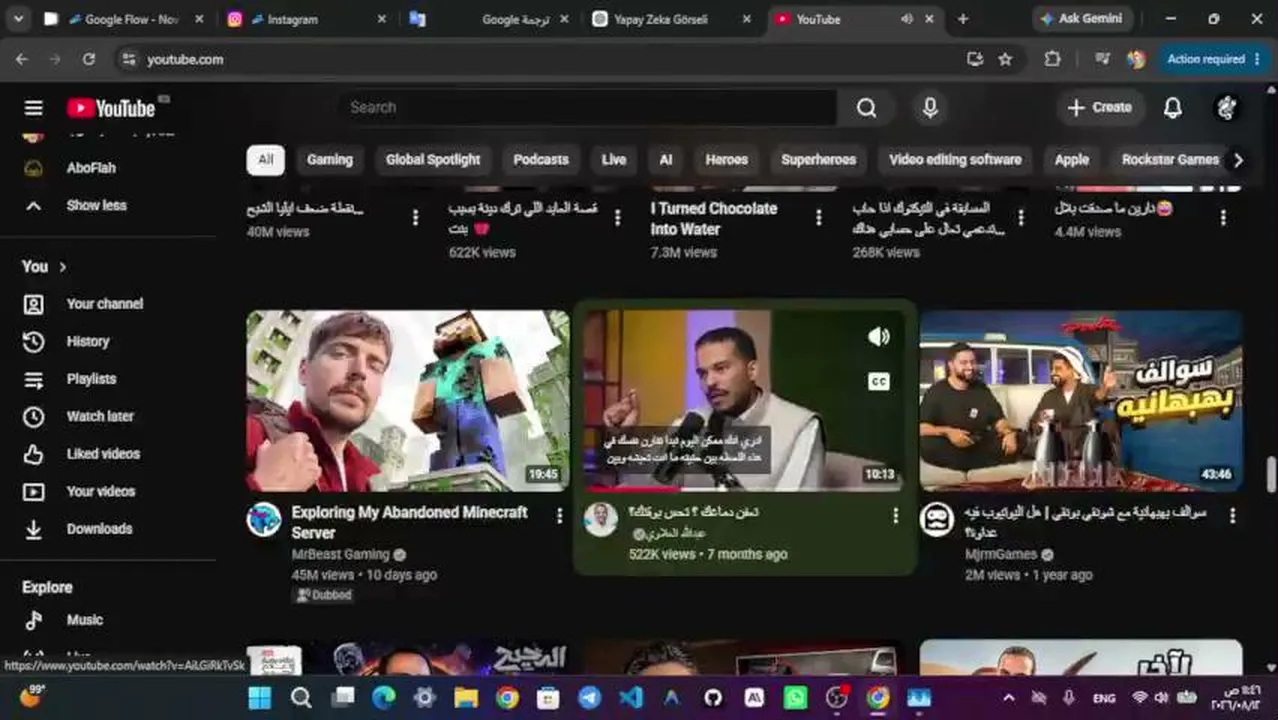
Task: Open the Windows Start menu
Action: 260,698
